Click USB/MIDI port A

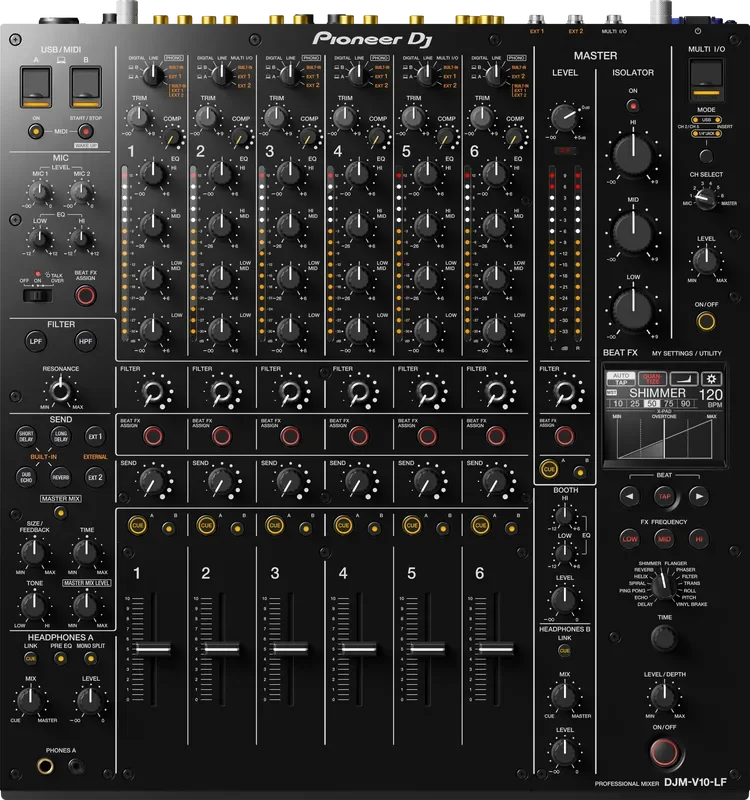click(36, 87)
